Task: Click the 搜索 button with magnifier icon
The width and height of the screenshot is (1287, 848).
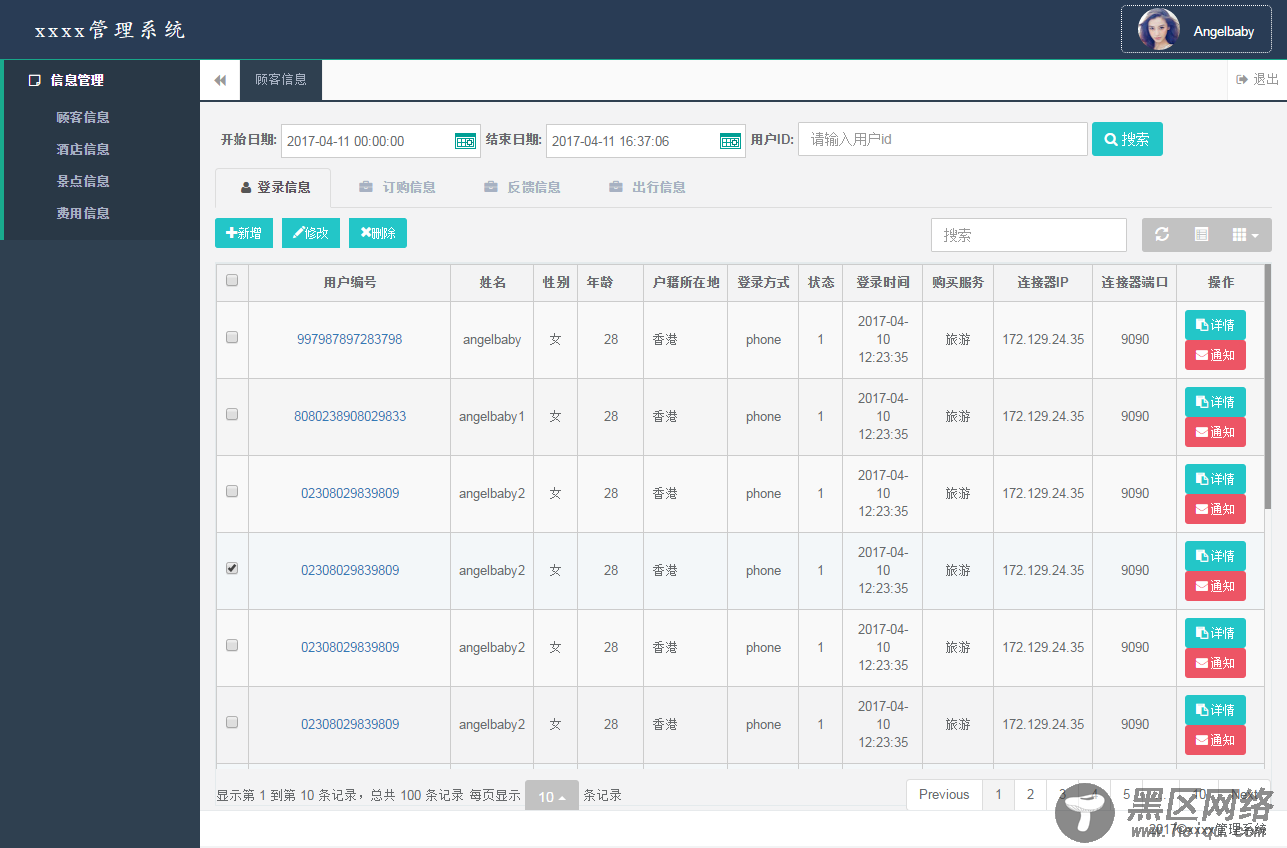Action: point(1127,139)
